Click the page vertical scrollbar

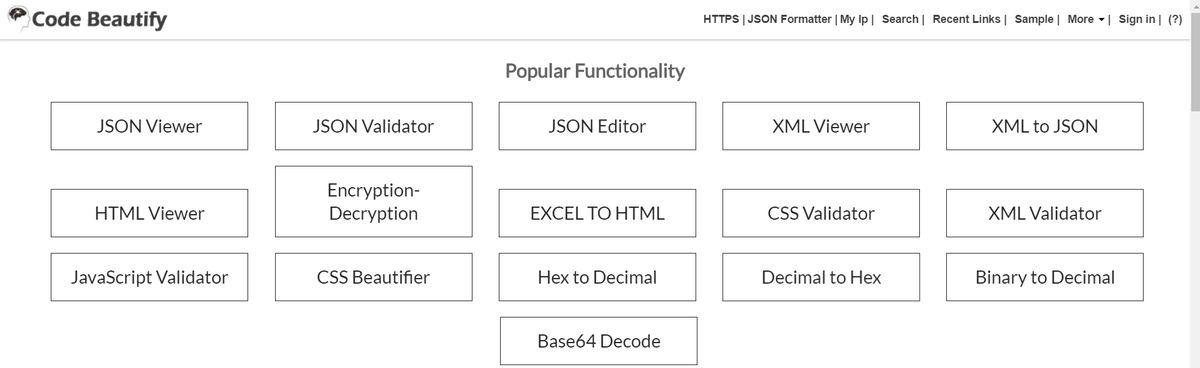click(x=1194, y=184)
